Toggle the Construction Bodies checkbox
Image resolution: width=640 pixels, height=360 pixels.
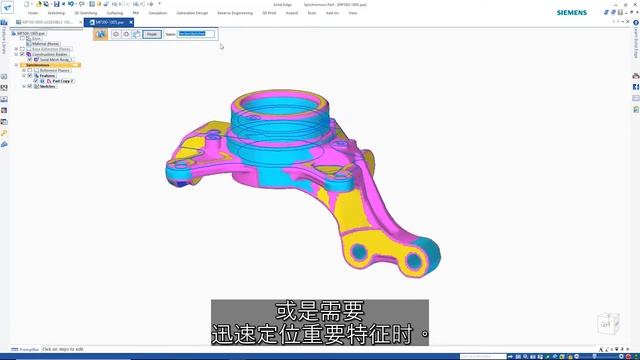[22, 54]
